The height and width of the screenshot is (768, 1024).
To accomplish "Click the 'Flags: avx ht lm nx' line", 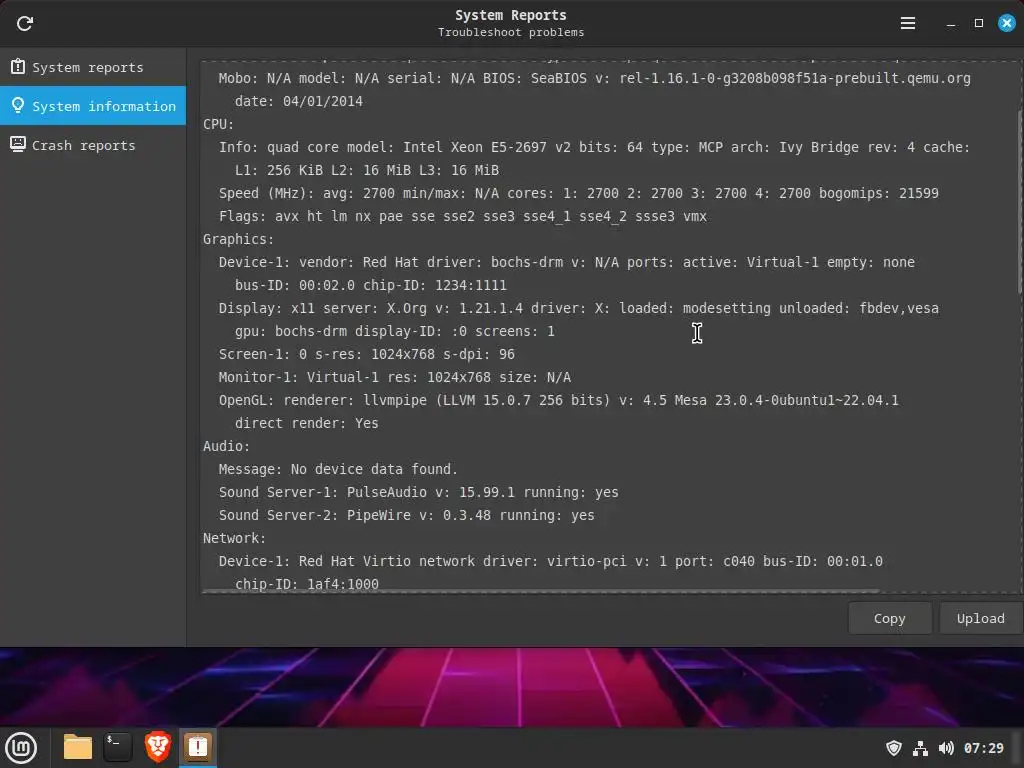I will click(x=462, y=216).
